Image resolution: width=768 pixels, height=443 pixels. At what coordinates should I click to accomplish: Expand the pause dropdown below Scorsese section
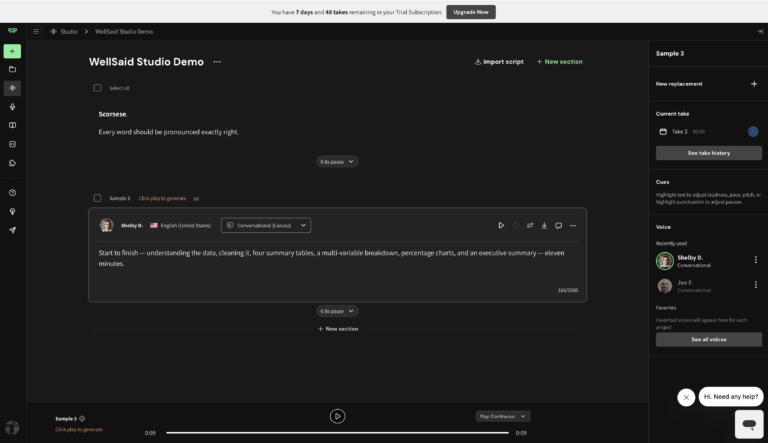point(337,162)
